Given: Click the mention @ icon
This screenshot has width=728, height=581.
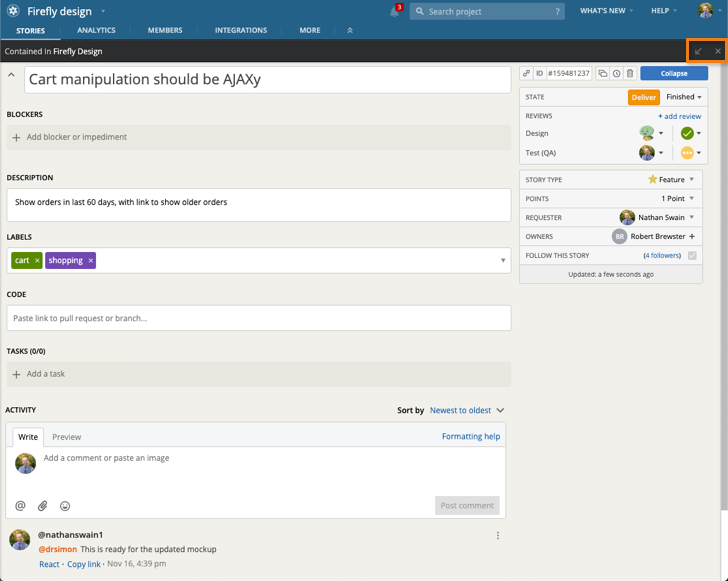Looking at the screenshot, I should 20,506.
